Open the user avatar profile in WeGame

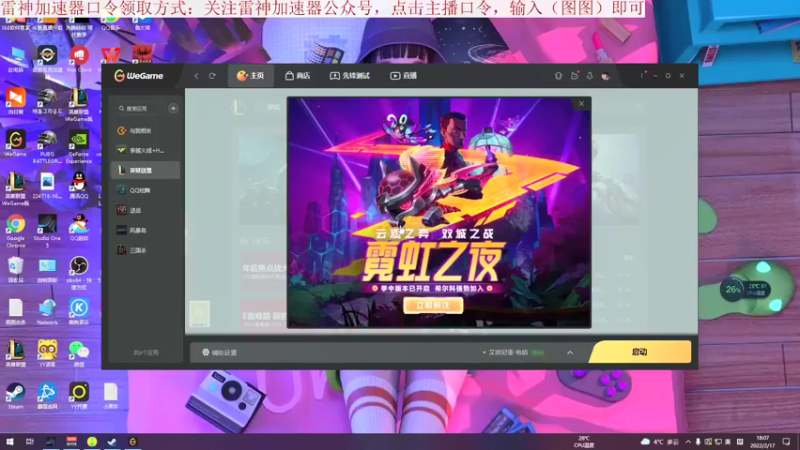click(x=606, y=76)
